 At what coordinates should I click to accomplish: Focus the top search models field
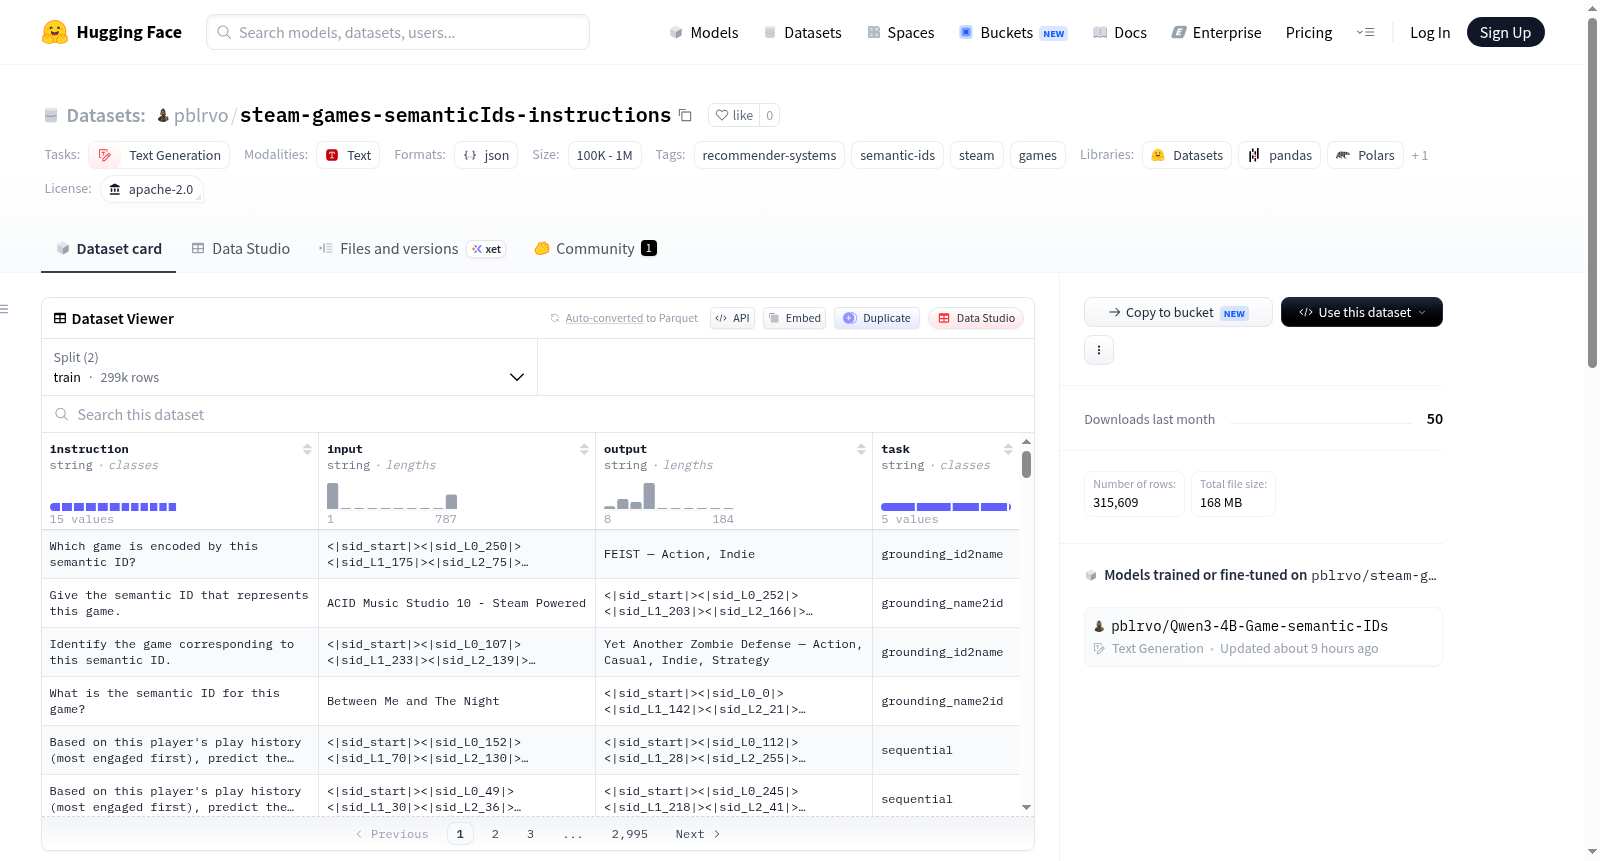point(398,32)
